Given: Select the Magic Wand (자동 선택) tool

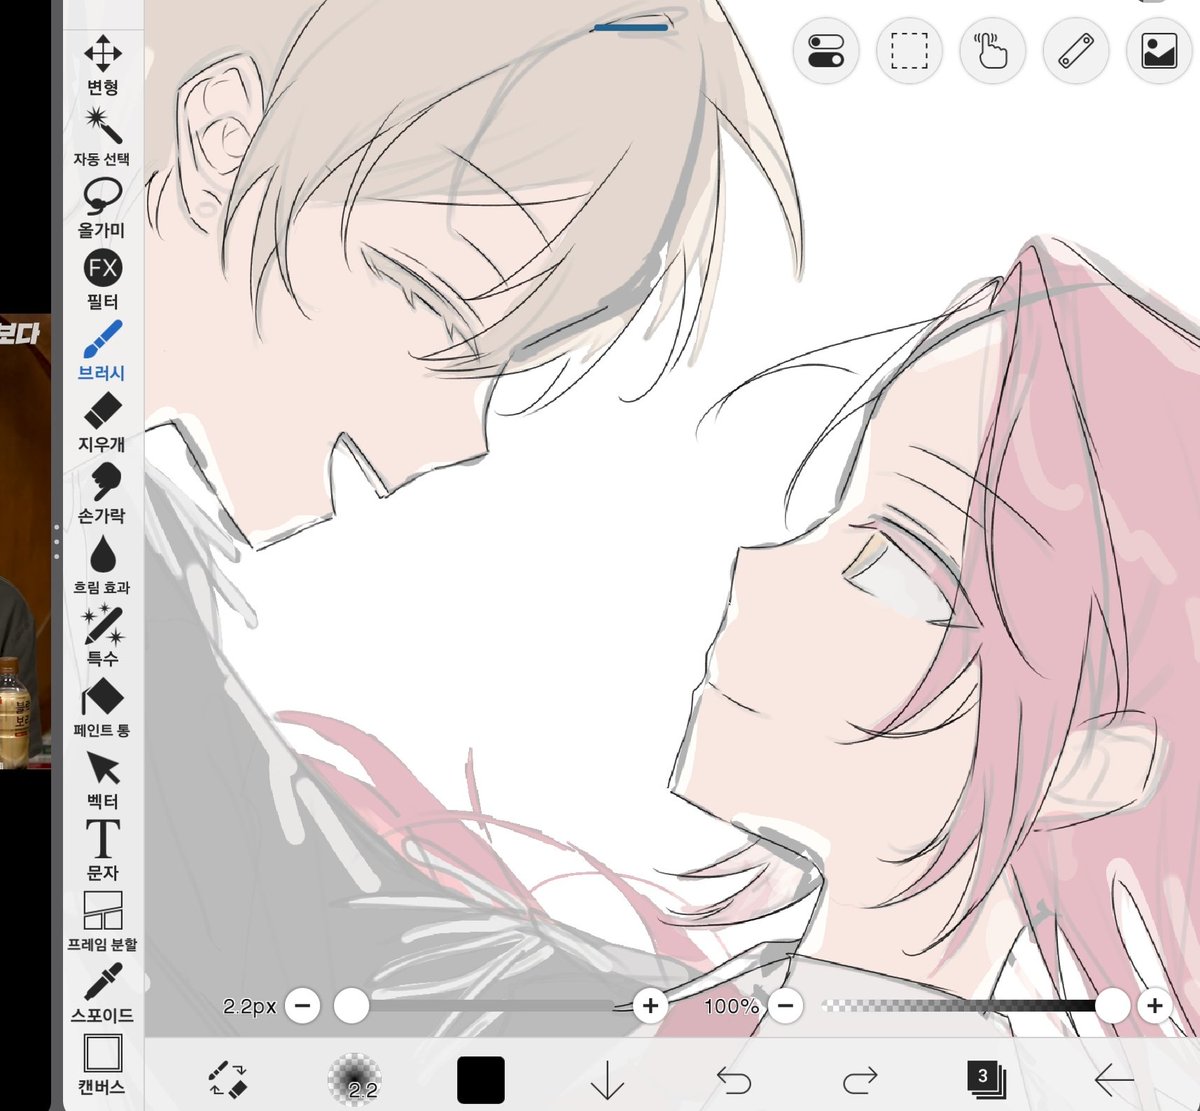Looking at the screenshot, I should (103, 138).
